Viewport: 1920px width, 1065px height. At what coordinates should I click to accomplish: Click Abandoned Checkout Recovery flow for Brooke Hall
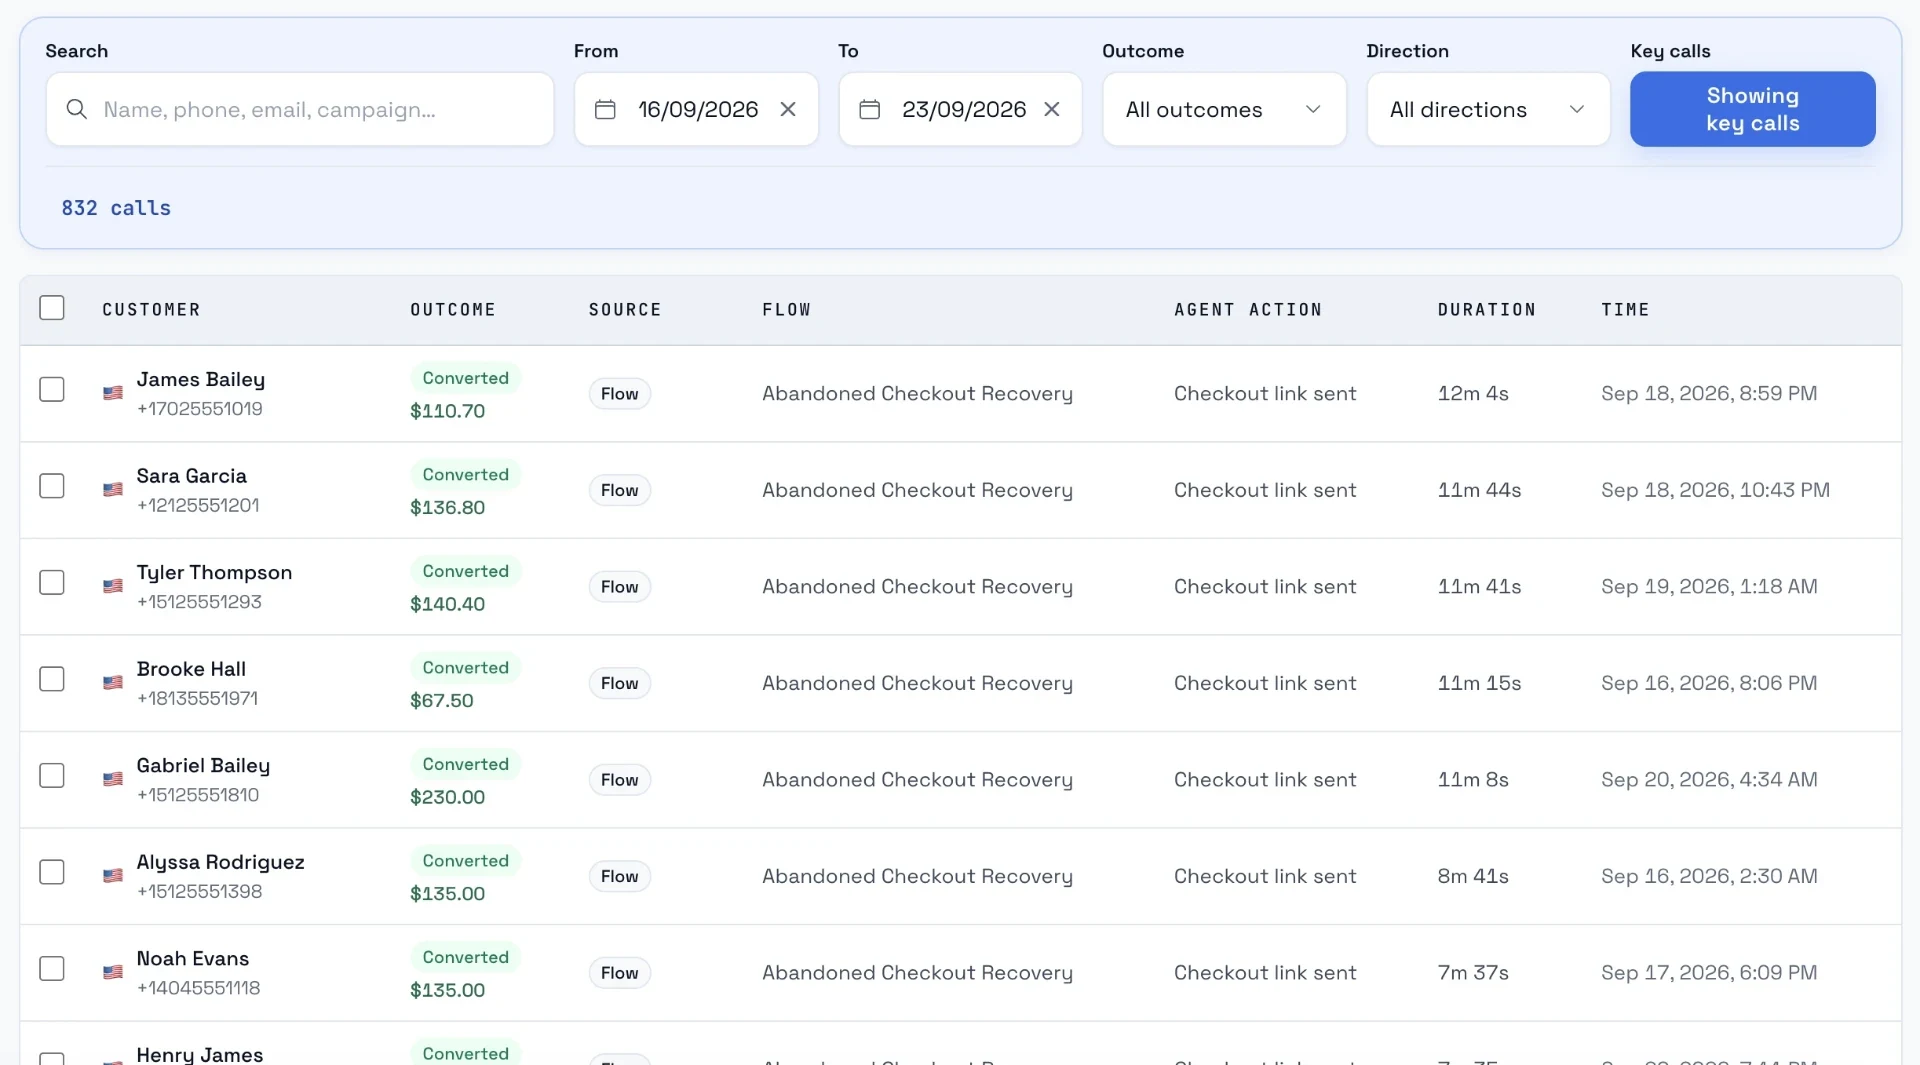point(917,683)
